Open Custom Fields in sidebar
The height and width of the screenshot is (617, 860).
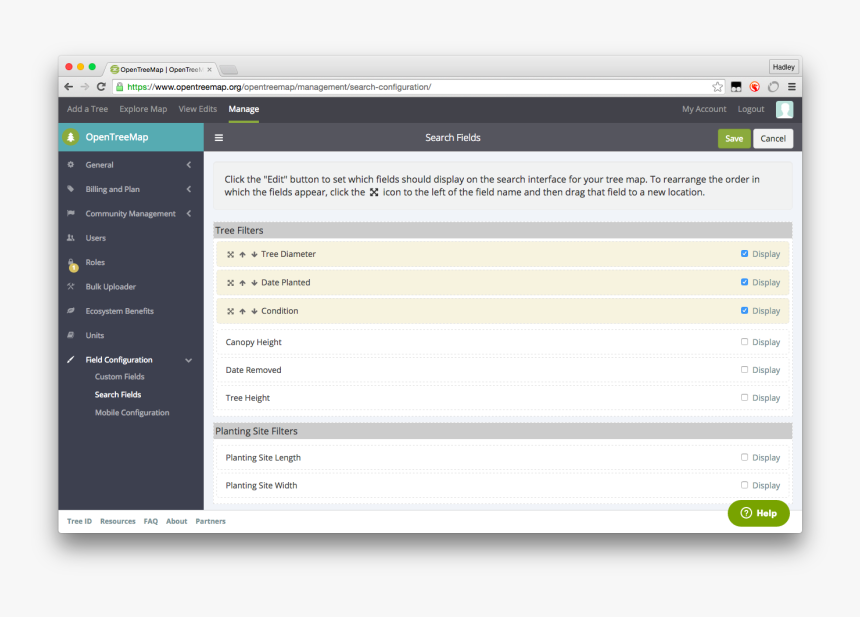click(x=120, y=377)
